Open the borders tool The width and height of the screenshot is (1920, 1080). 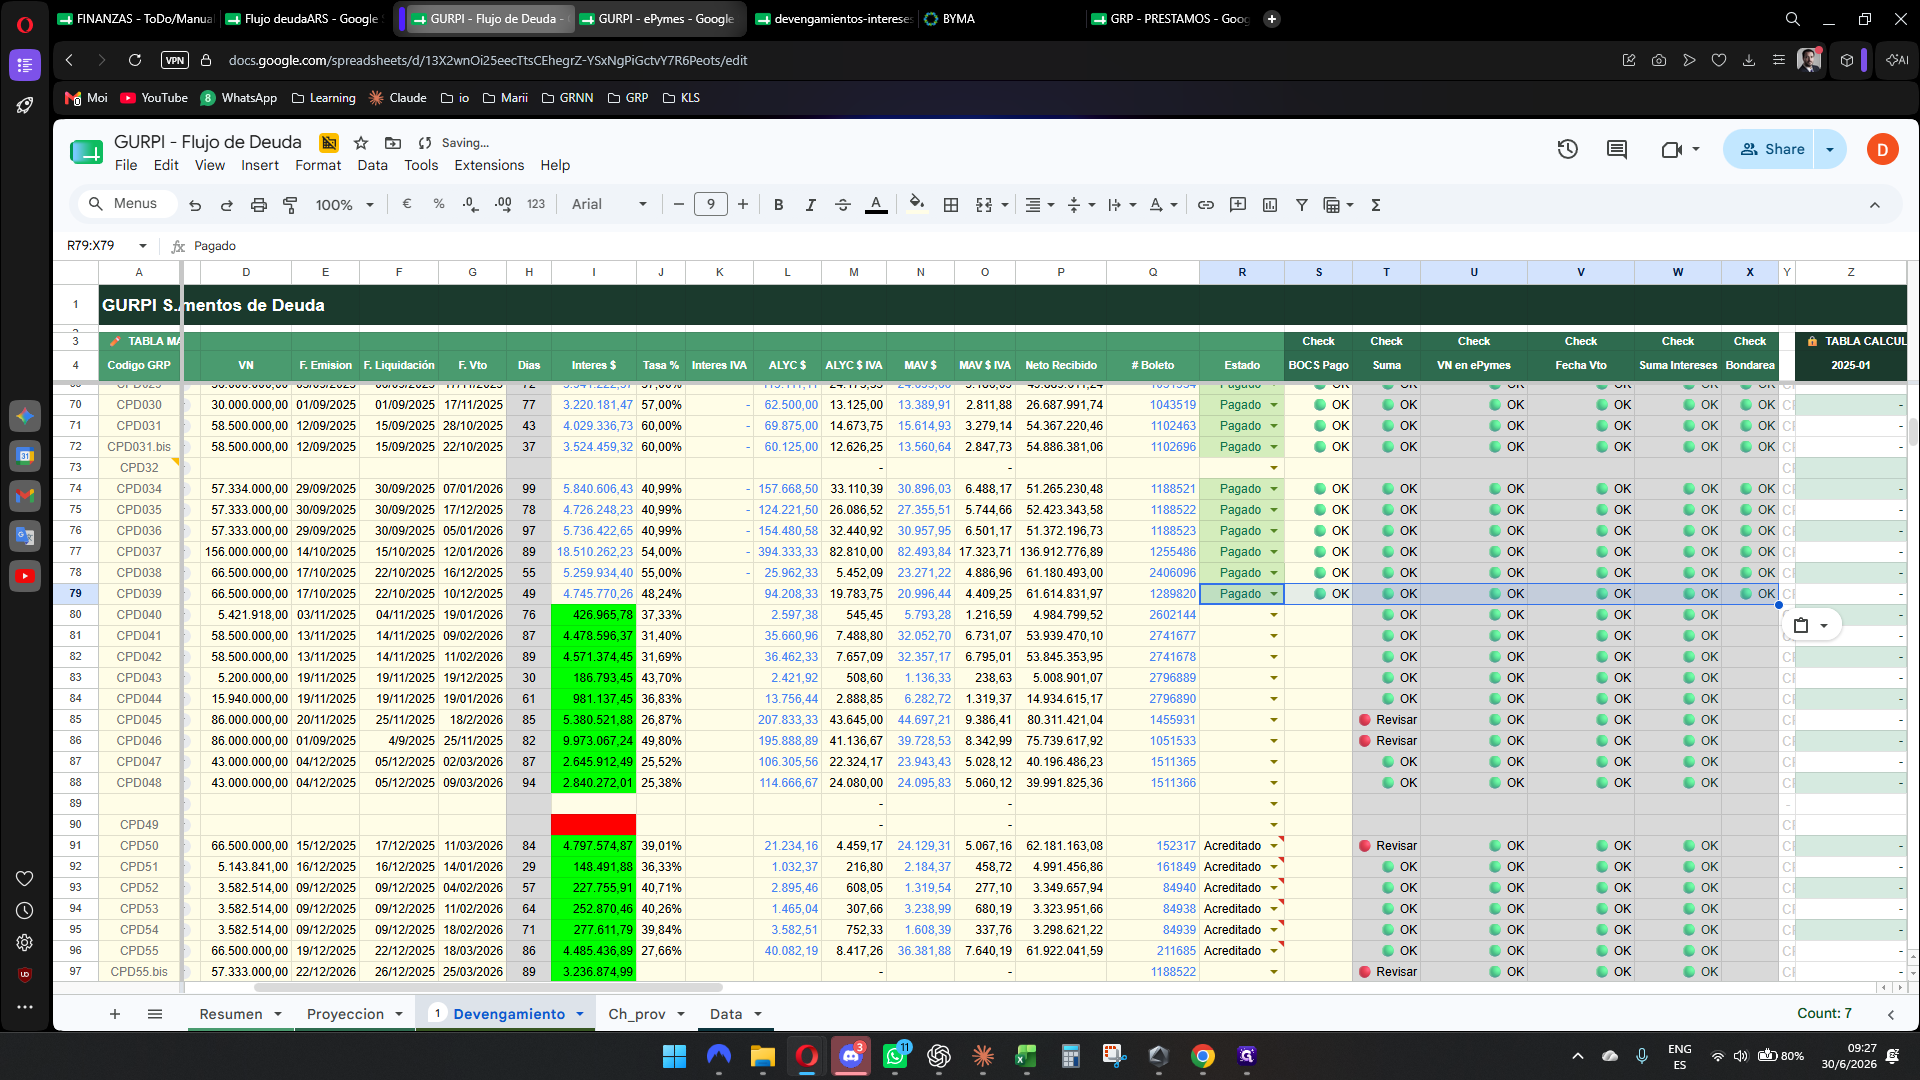coord(951,205)
